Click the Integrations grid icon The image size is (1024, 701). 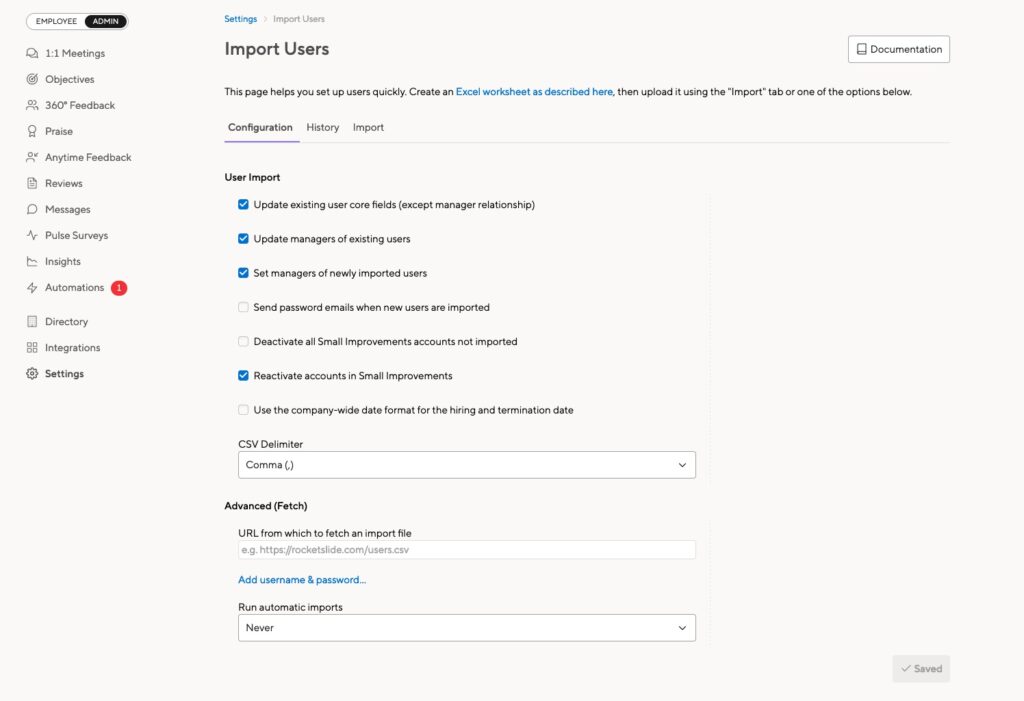(32, 348)
